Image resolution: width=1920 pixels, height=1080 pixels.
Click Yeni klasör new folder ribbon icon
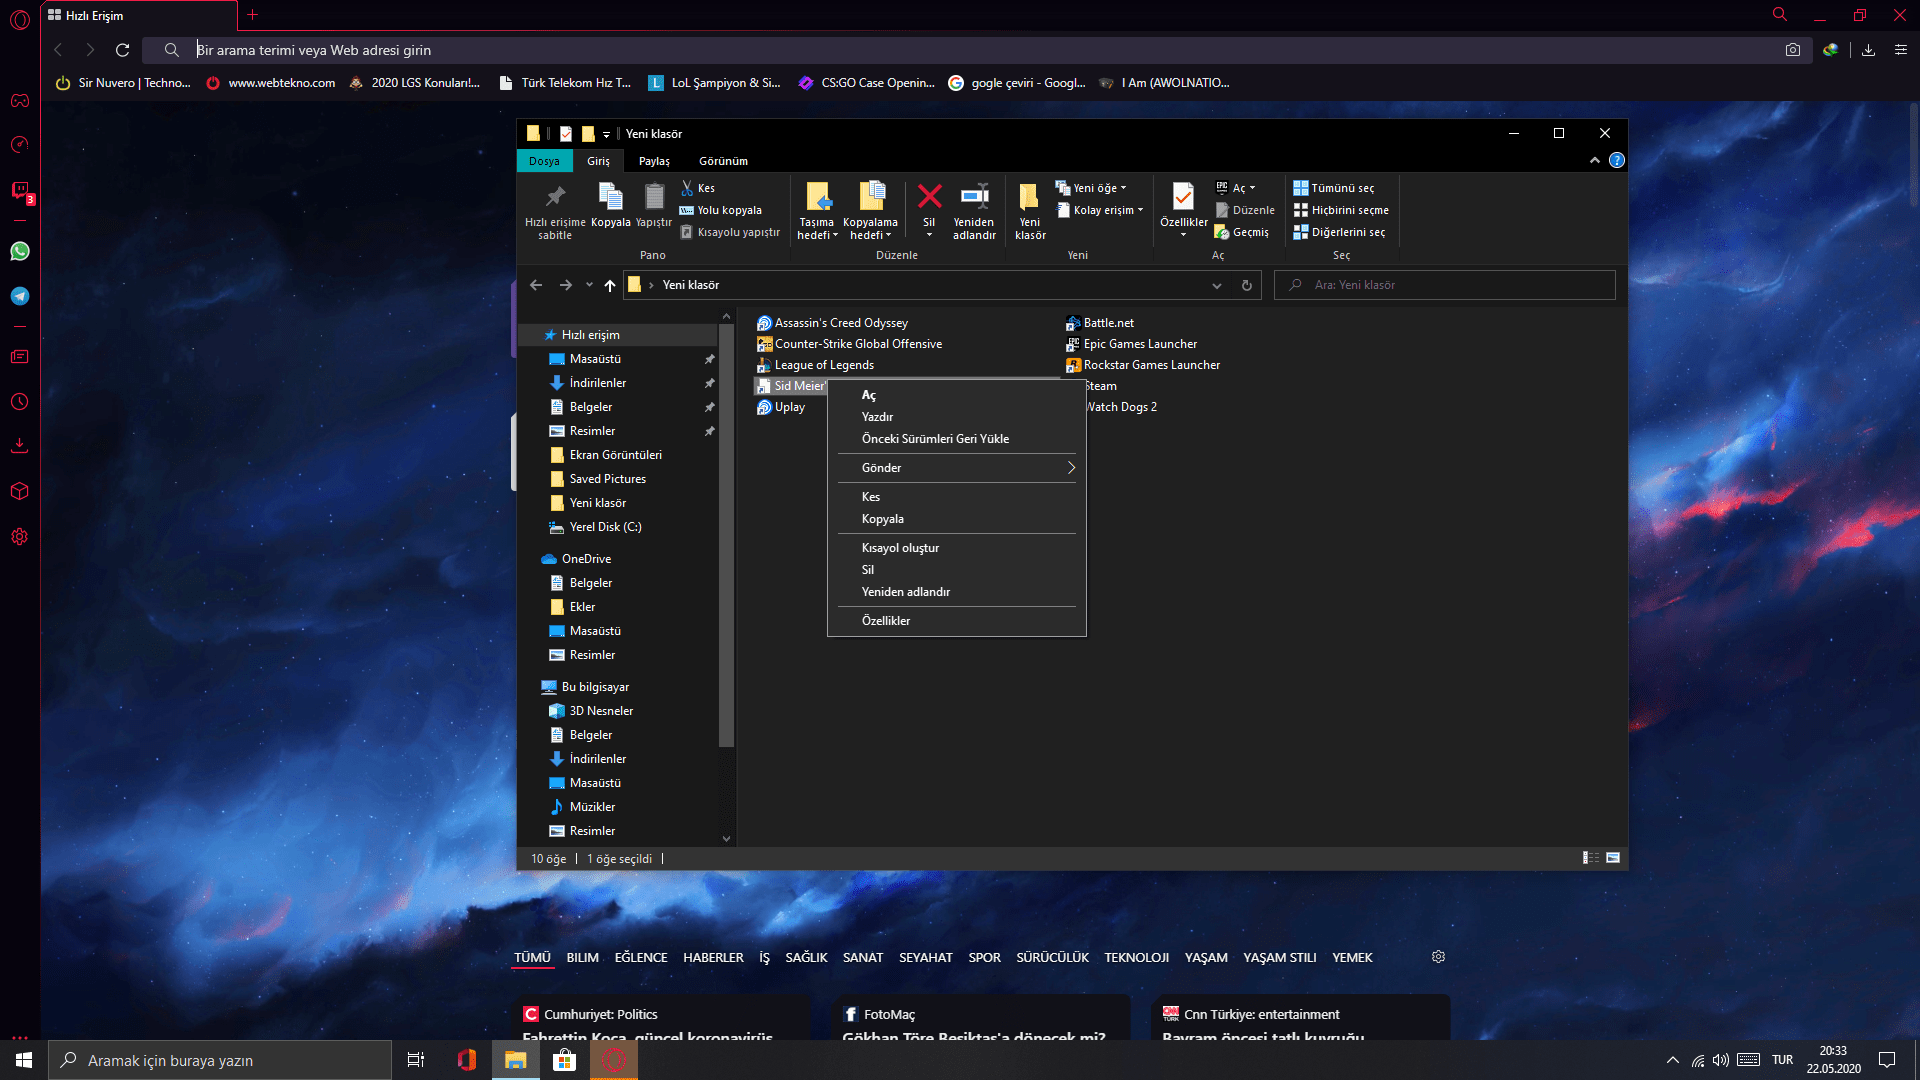[1029, 197]
